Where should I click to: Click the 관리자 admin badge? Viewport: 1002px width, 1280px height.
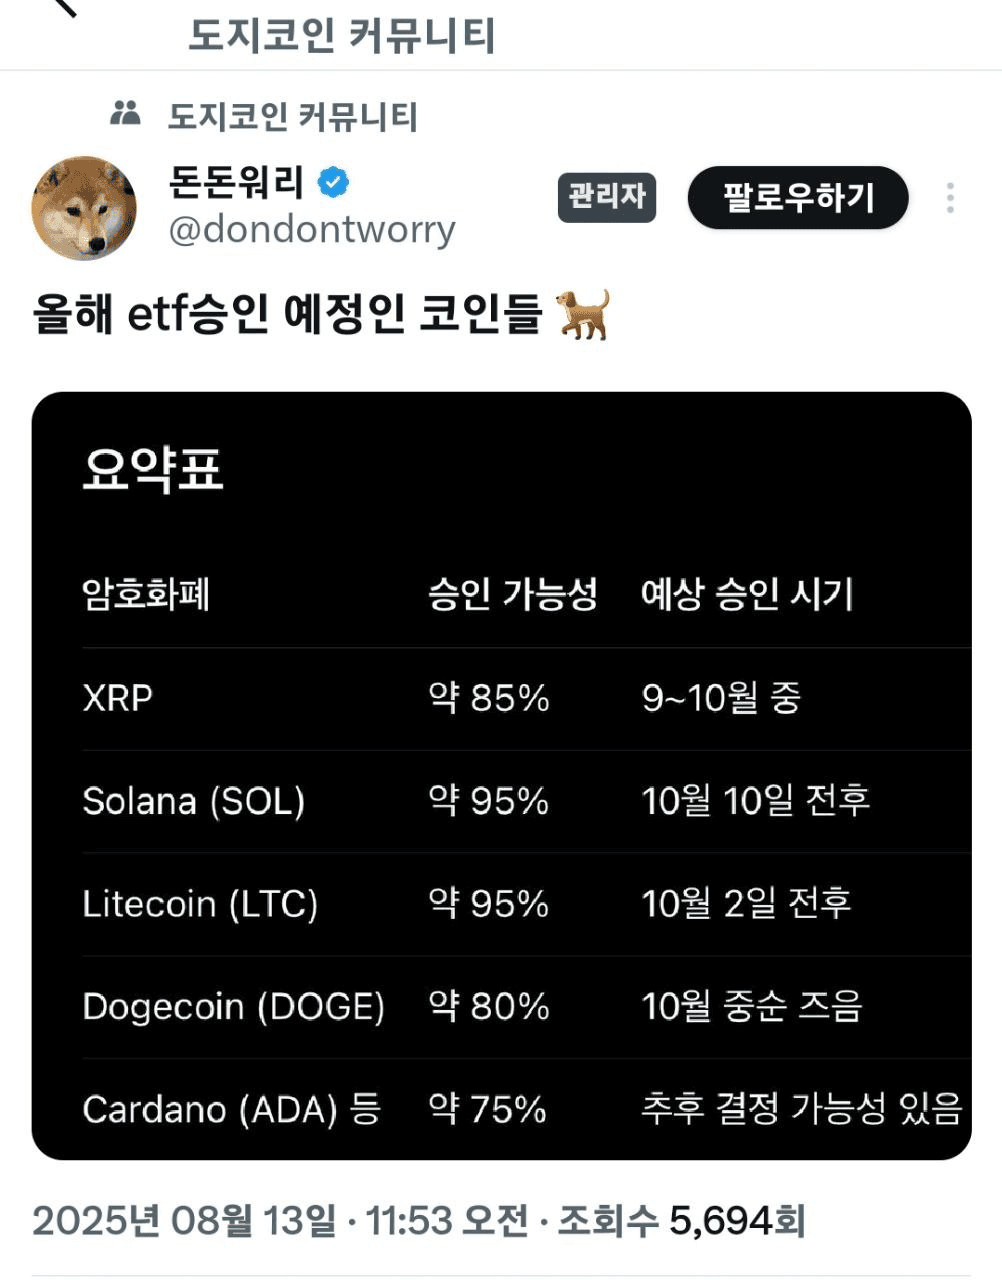(x=607, y=196)
